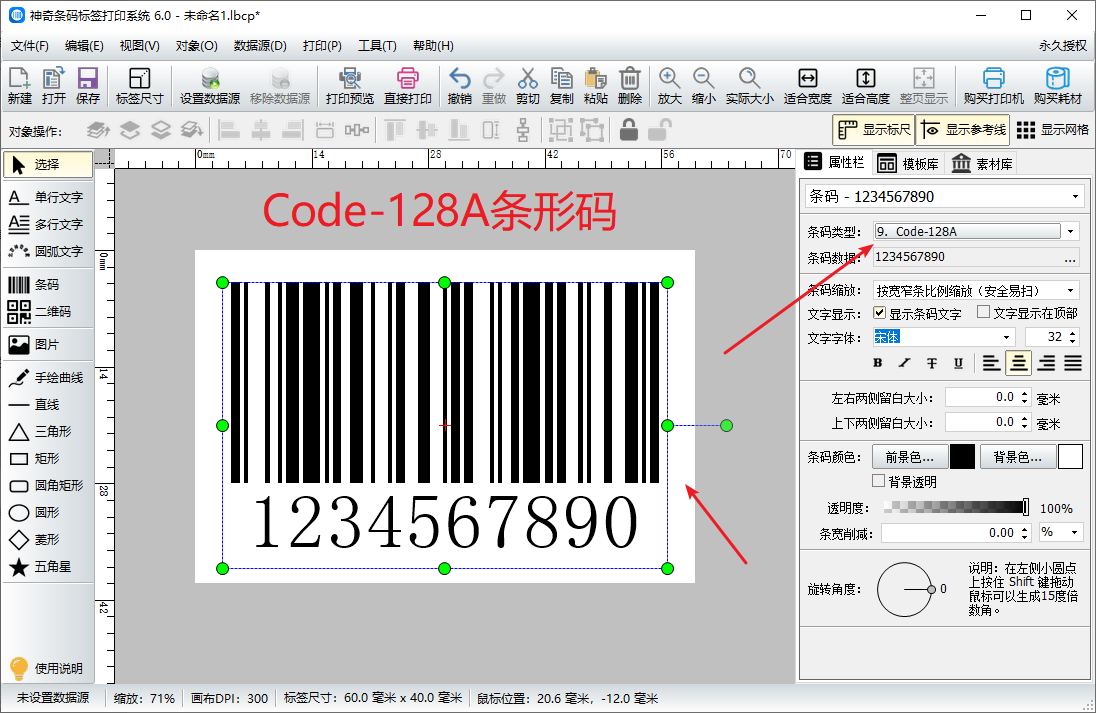Image resolution: width=1096 pixels, height=713 pixels.
Task: Copy selection with 复制 icon
Action: [x=561, y=85]
